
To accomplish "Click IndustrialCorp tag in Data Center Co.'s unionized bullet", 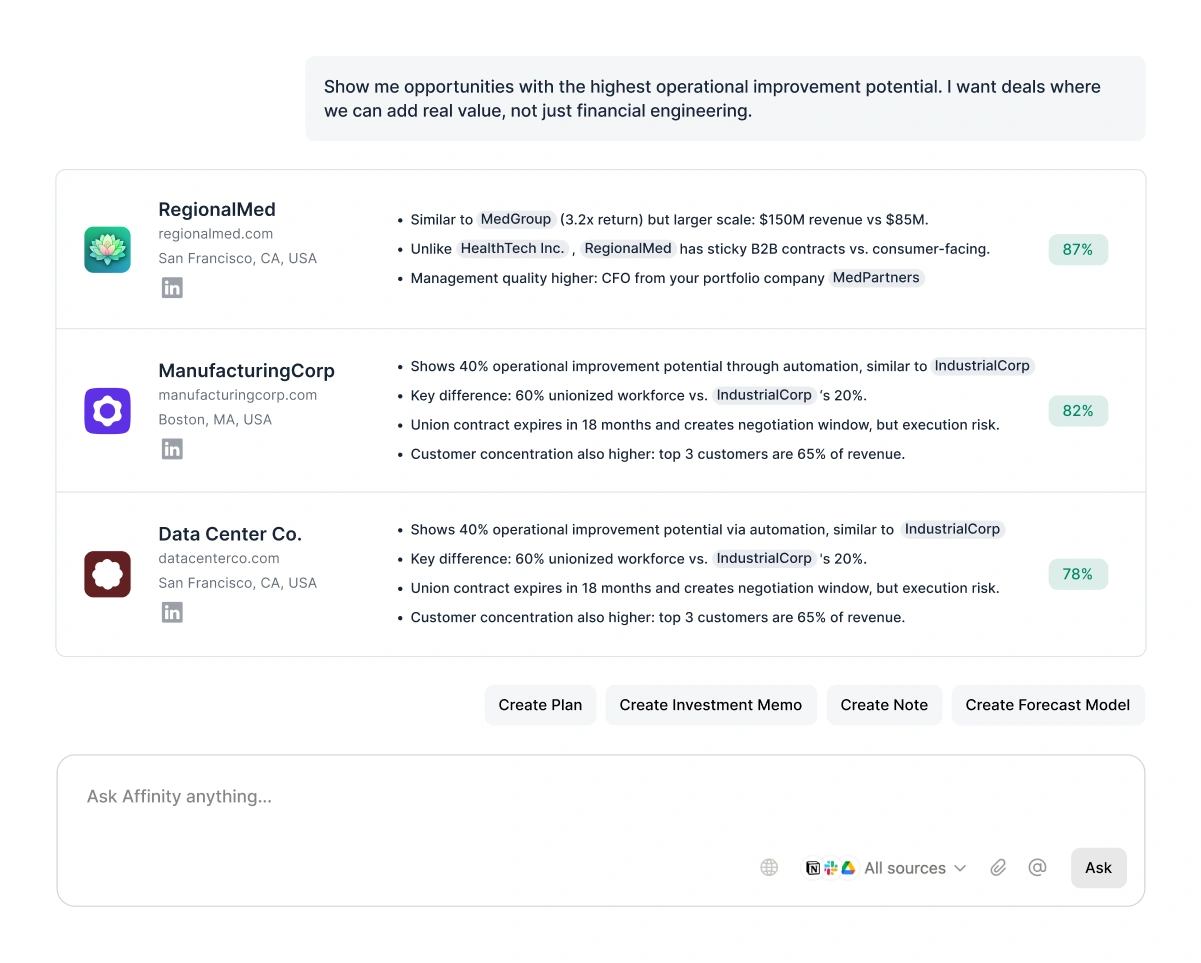I will click(764, 558).
